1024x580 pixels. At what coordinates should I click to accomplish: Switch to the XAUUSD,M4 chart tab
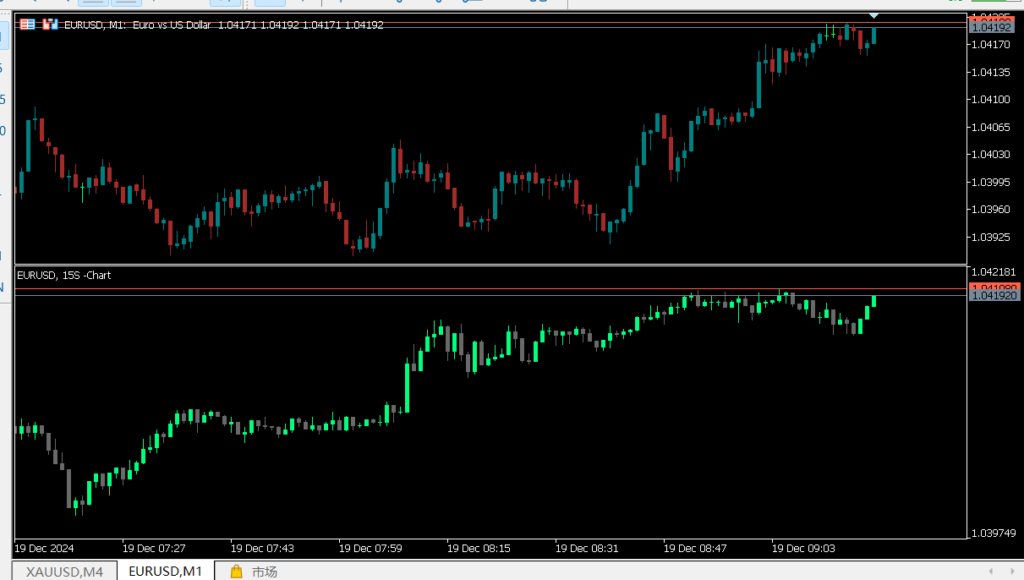(x=64, y=572)
